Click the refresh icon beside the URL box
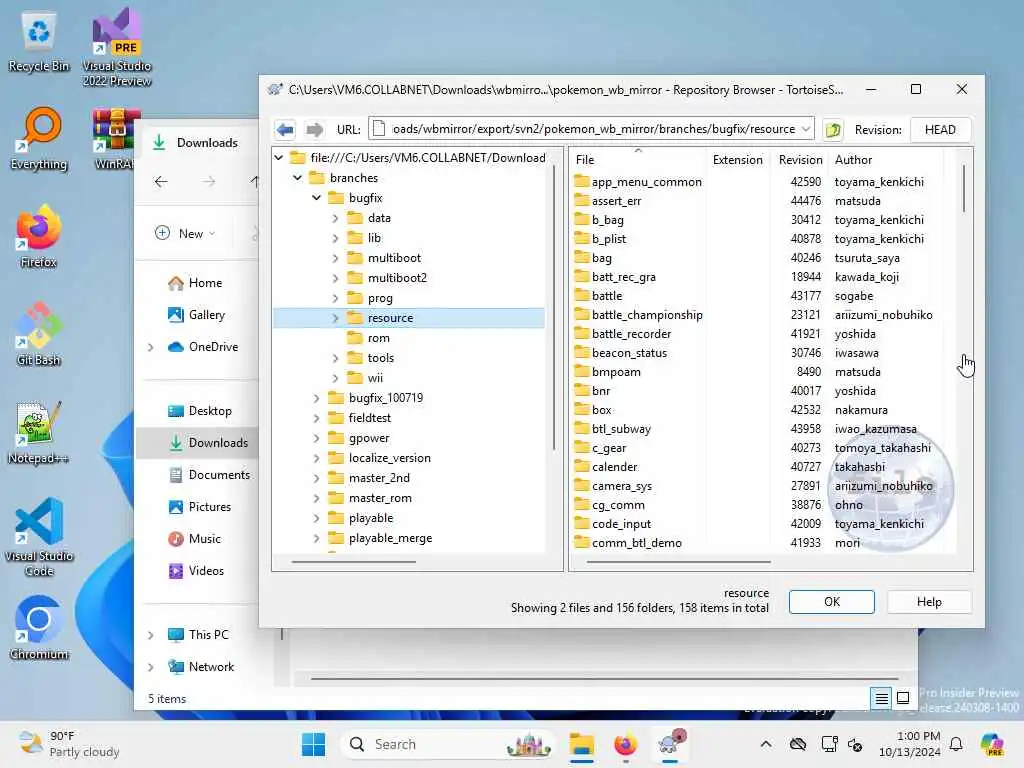The height and width of the screenshot is (768, 1024). click(x=833, y=129)
